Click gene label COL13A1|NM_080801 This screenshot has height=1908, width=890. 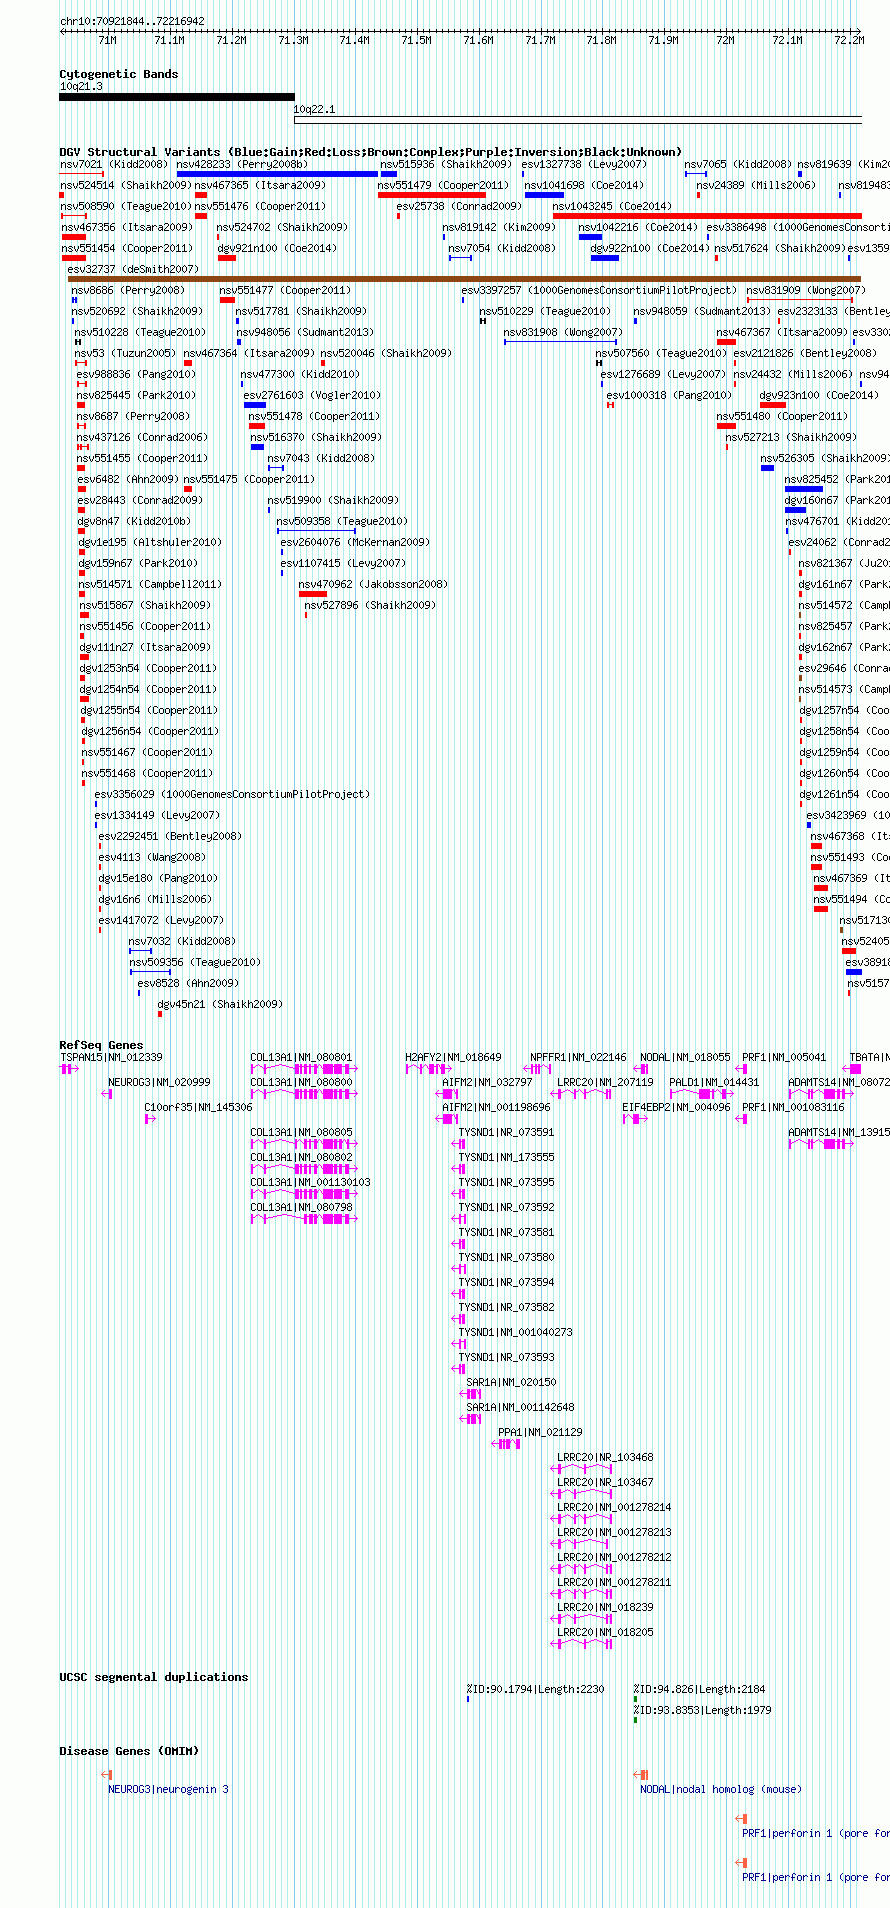301,1057
